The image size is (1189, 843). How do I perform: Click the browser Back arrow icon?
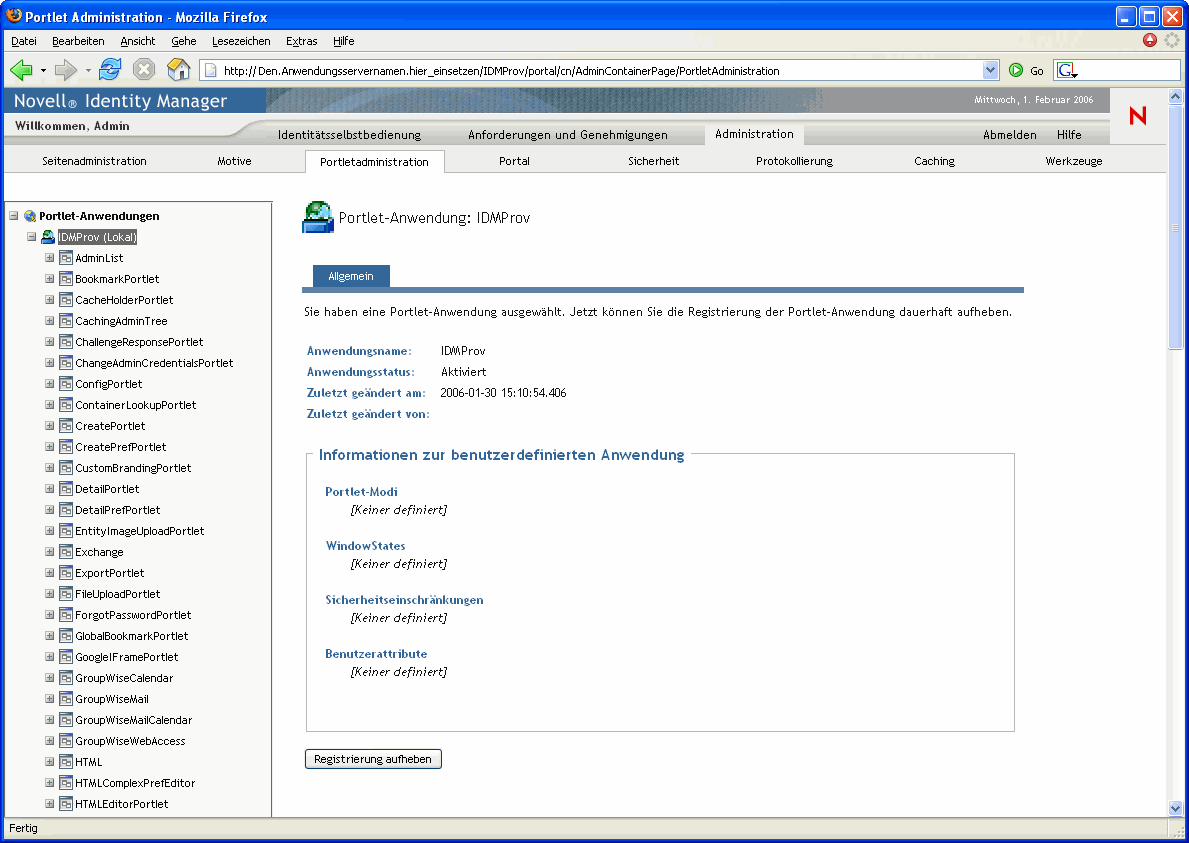[x=21, y=71]
